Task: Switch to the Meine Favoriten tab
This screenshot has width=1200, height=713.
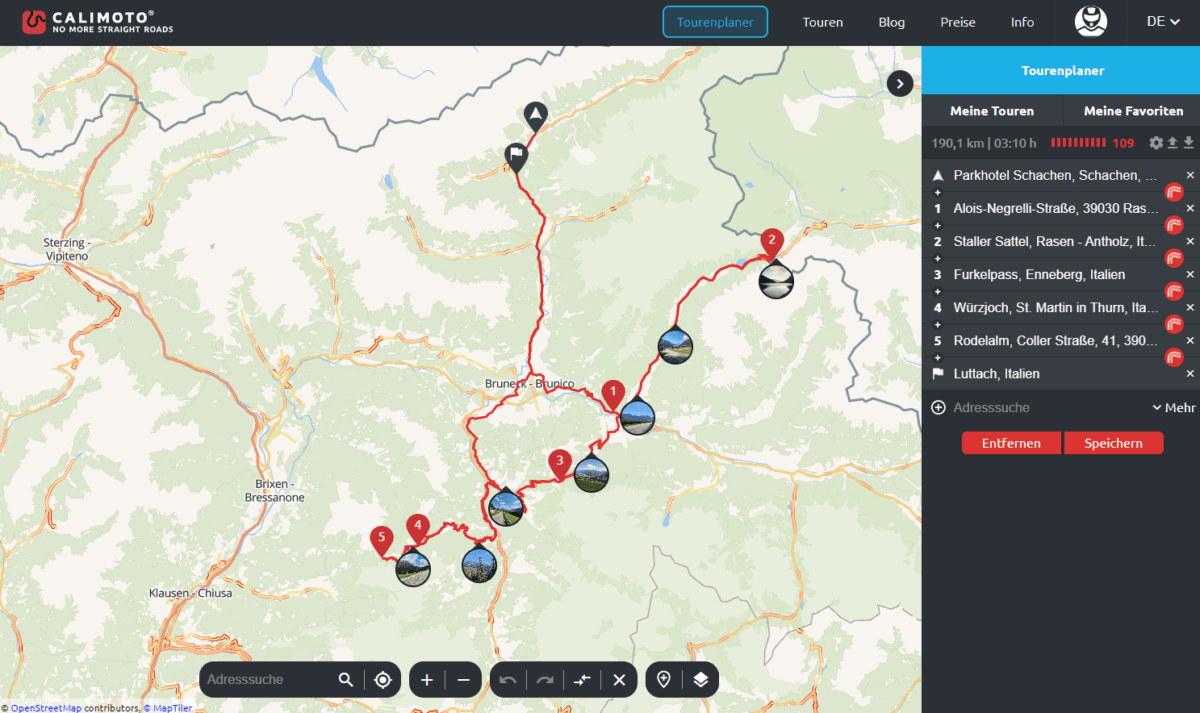Action: (x=1131, y=111)
